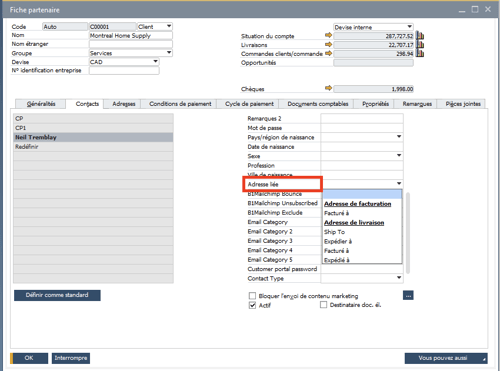Uncheck the Actif checkbox
Viewport: 500px width, 371px height.
tap(252, 305)
